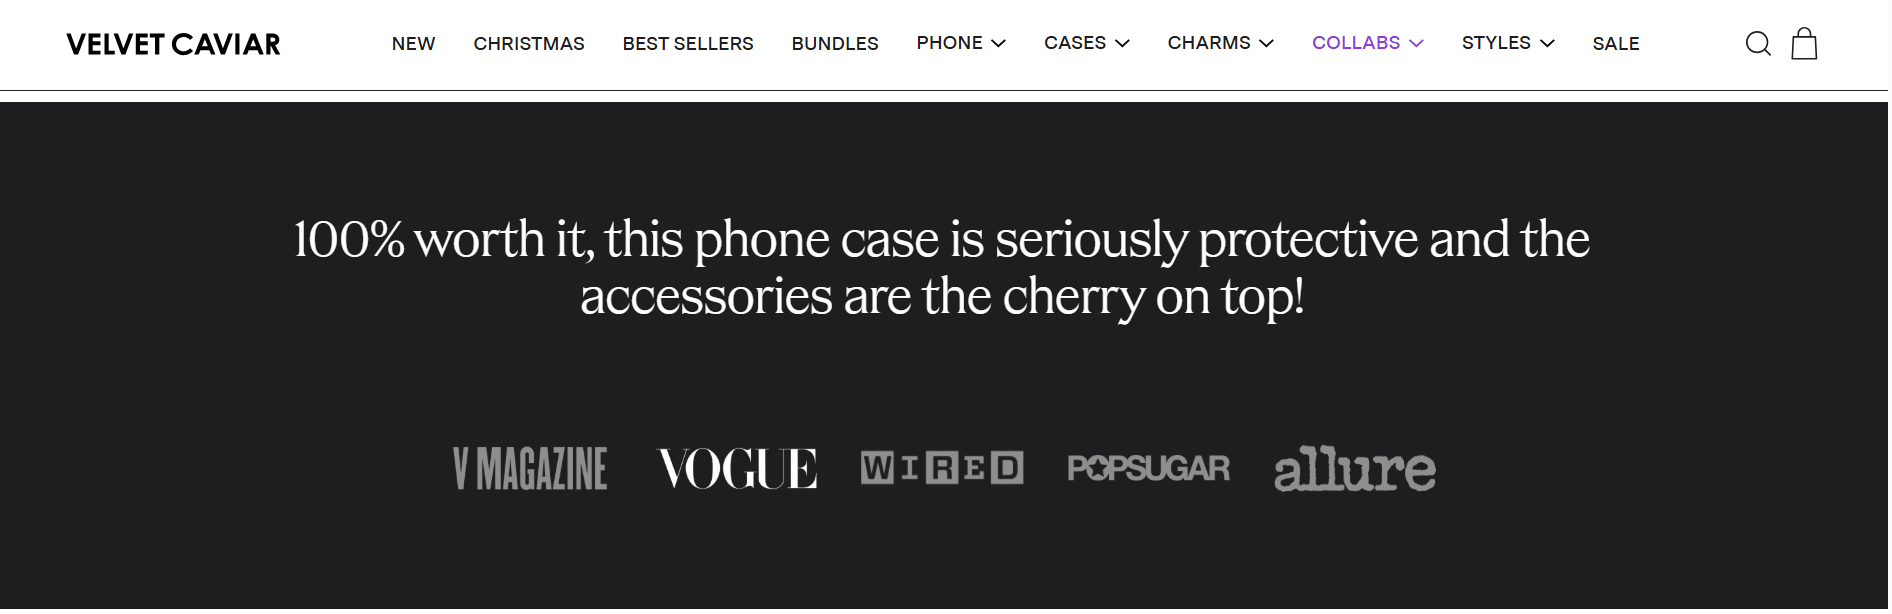Select the quoted testimonial text
Screen dimensions: 1892x614
pyautogui.click(x=945, y=266)
